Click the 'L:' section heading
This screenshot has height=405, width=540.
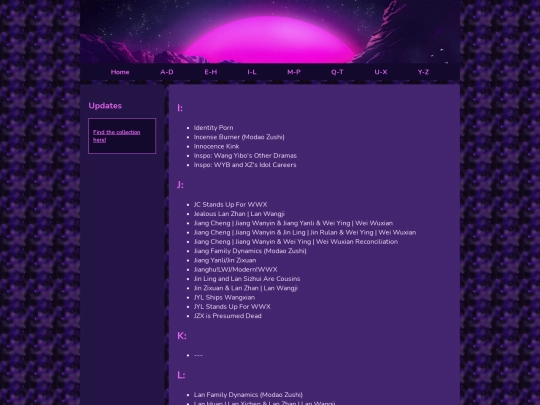coord(181,375)
